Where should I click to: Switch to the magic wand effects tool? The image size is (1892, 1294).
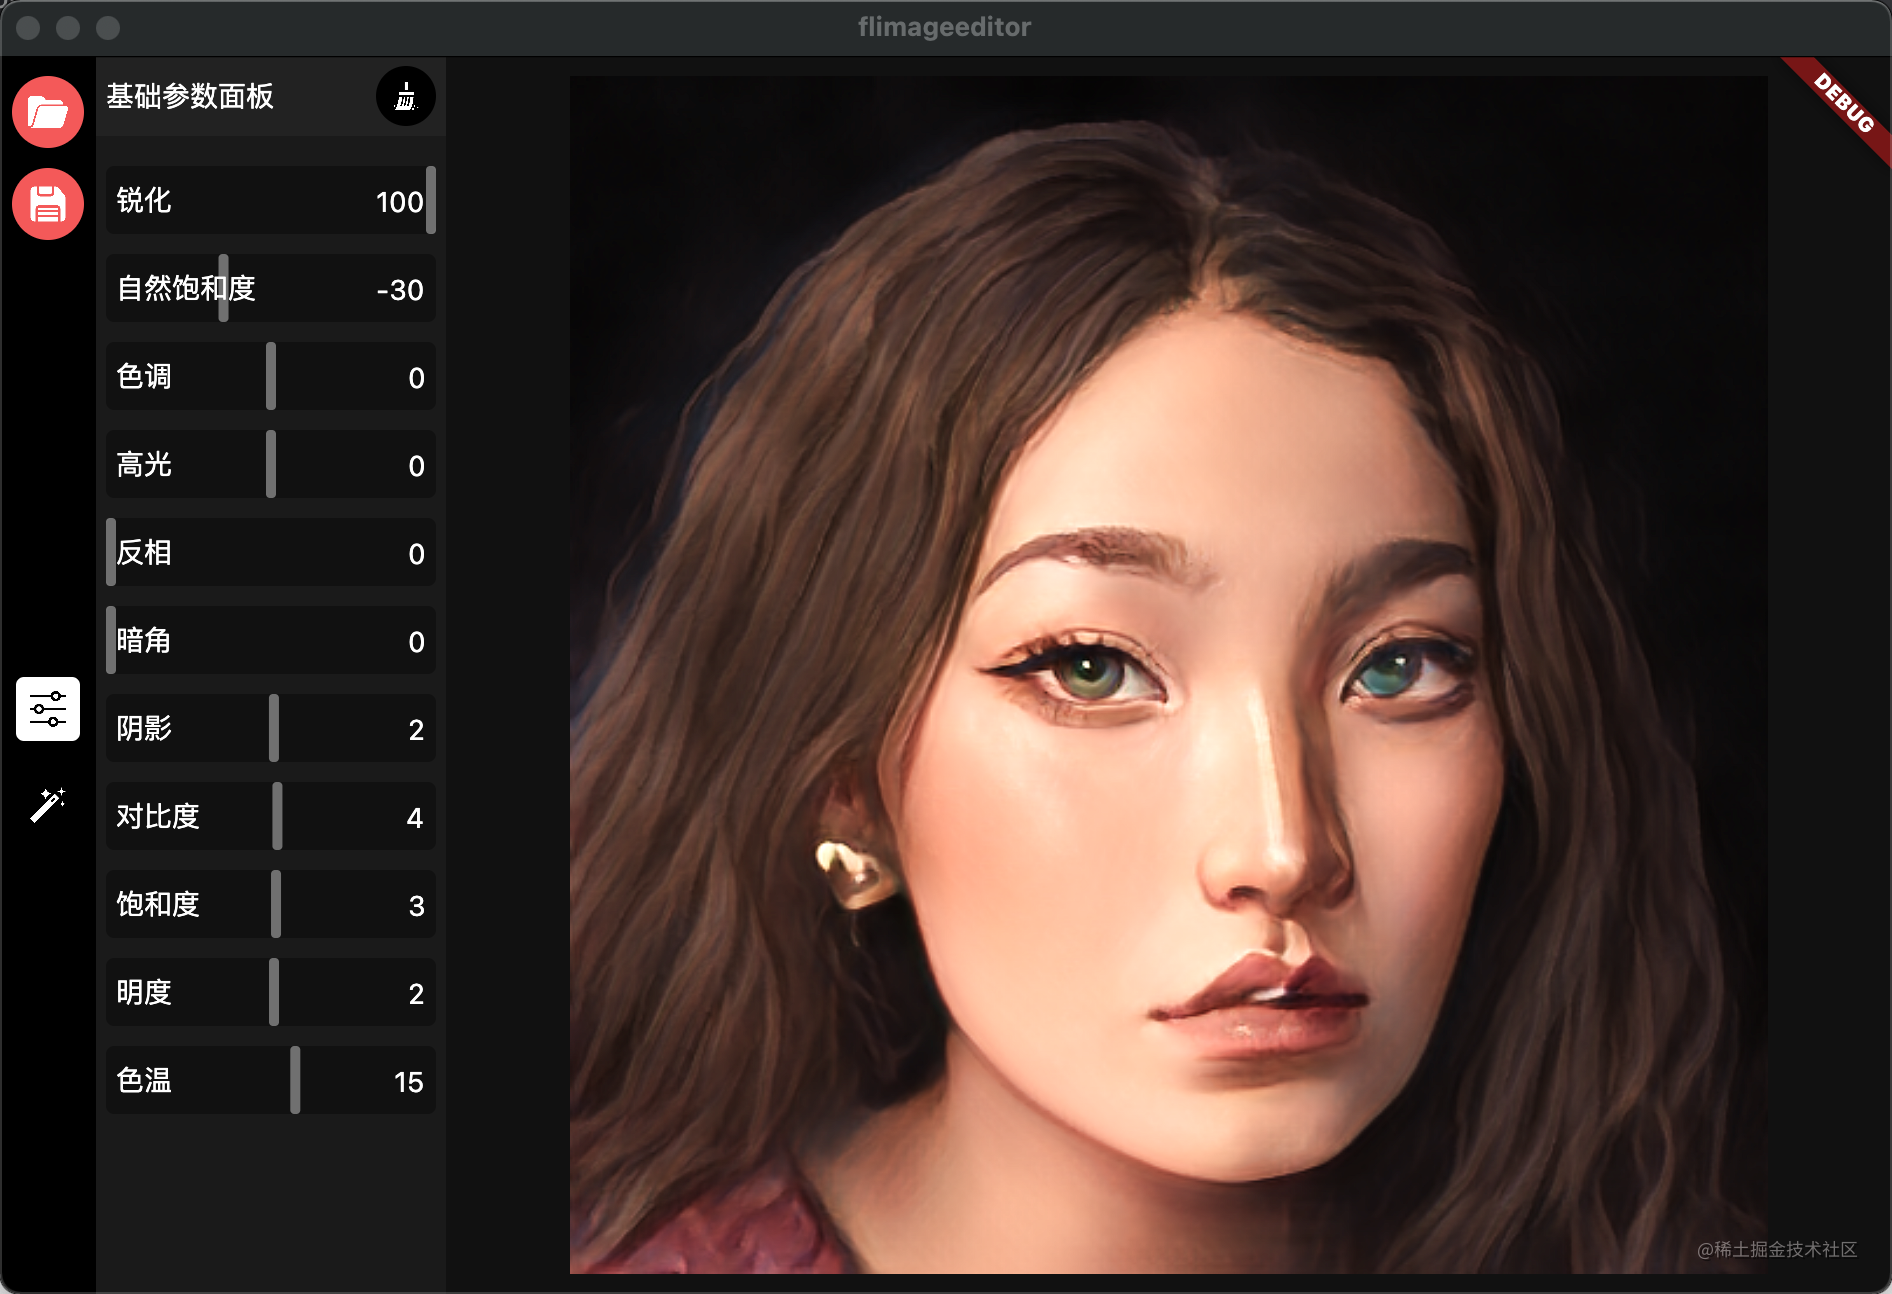click(48, 804)
